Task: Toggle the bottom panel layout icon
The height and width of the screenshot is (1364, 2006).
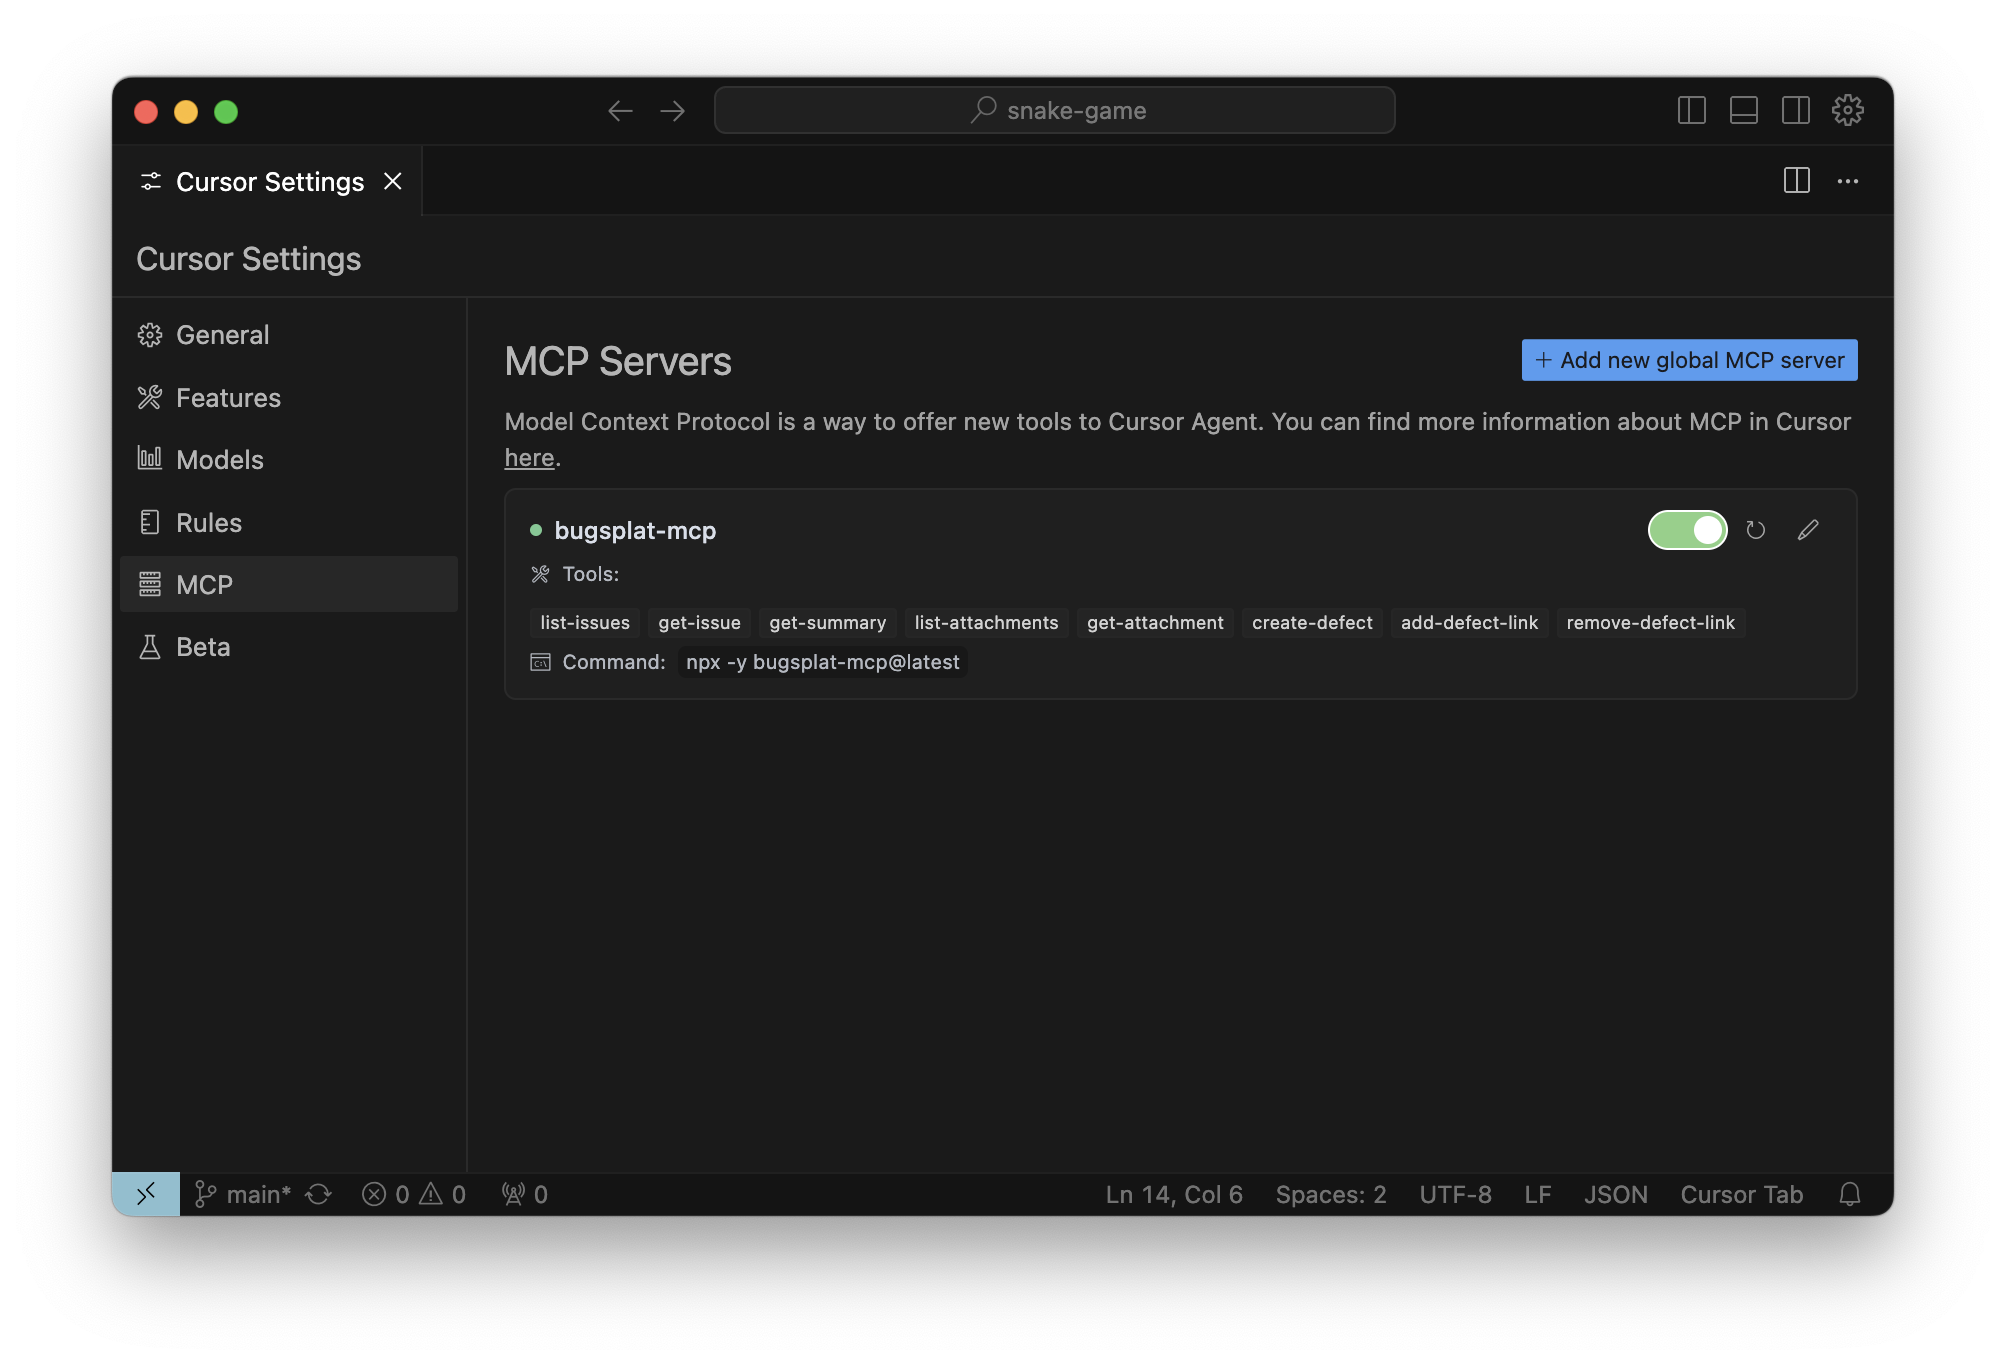Action: (x=1743, y=110)
